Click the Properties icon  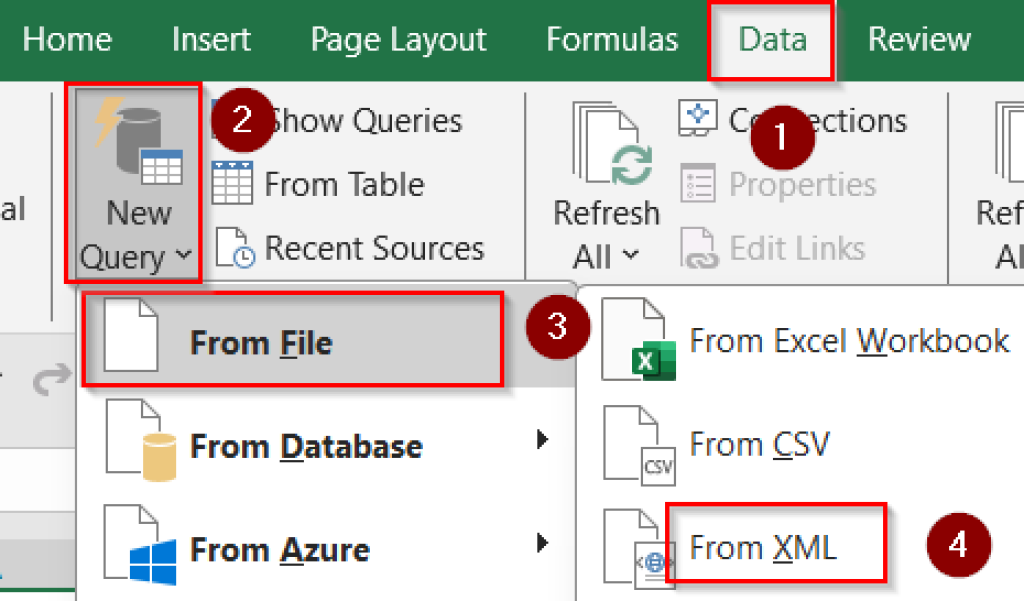(x=700, y=184)
